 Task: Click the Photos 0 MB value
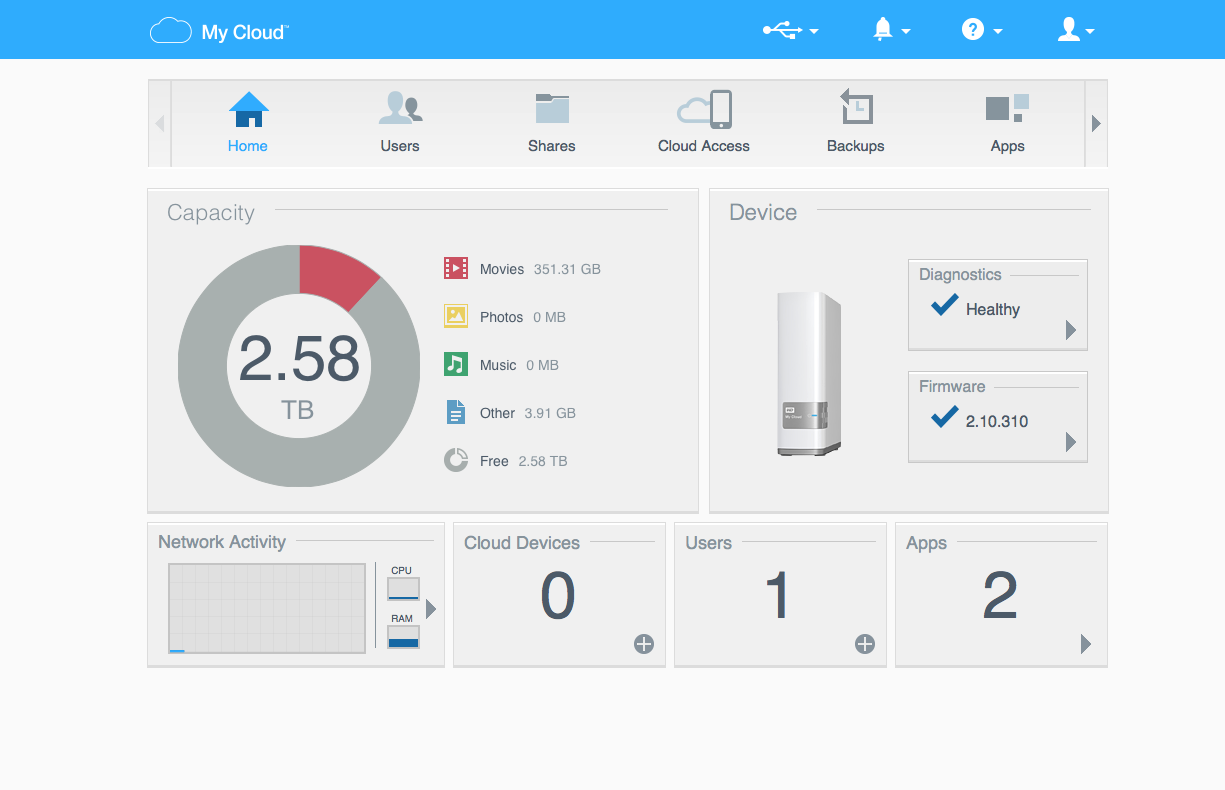coord(549,317)
